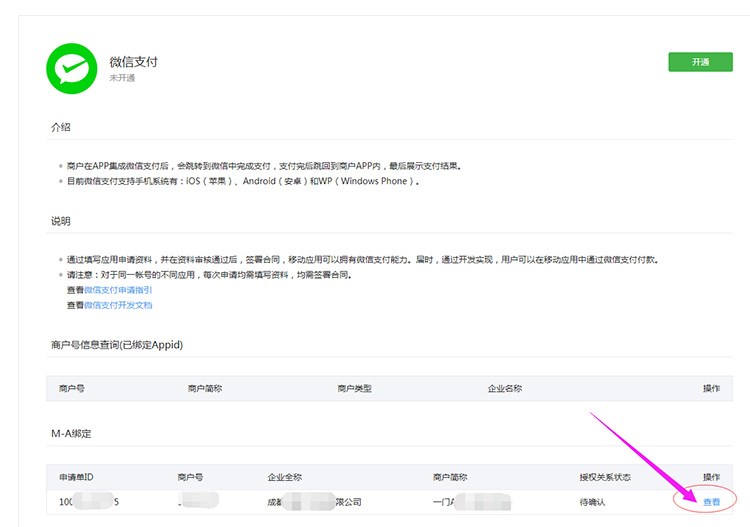Click the 未开通 status label
The height and width of the screenshot is (527, 750).
pyautogui.click(x=122, y=78)
